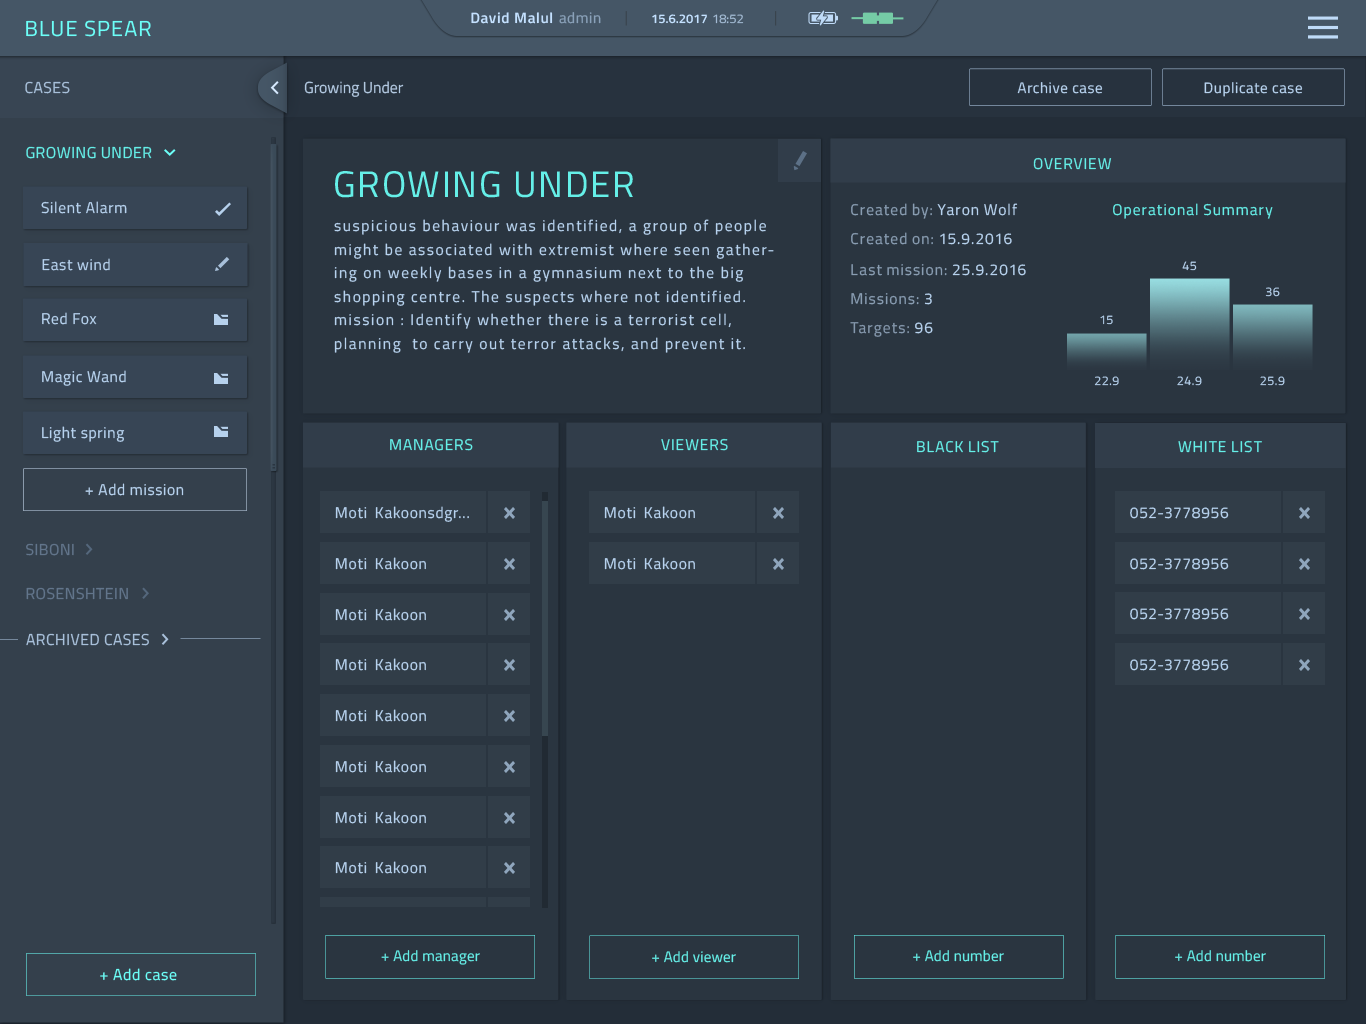Click the Silent Alarm checkmark icon

coord(222,208)
